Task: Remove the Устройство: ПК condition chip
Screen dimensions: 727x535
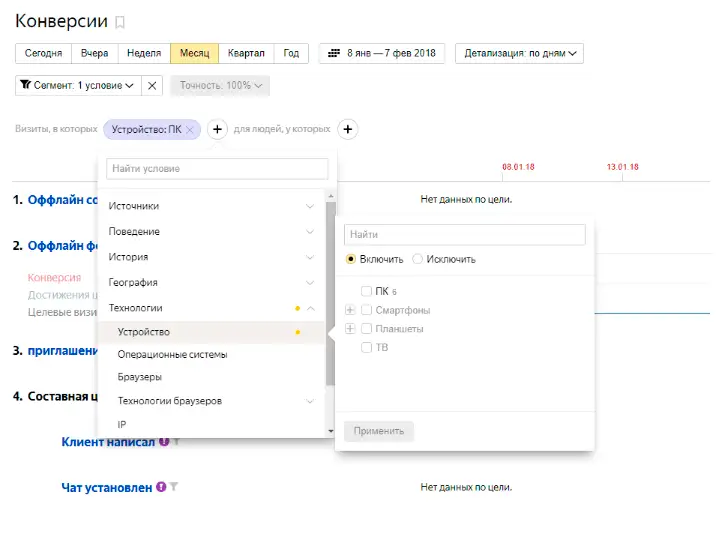Action: [190, 129]
